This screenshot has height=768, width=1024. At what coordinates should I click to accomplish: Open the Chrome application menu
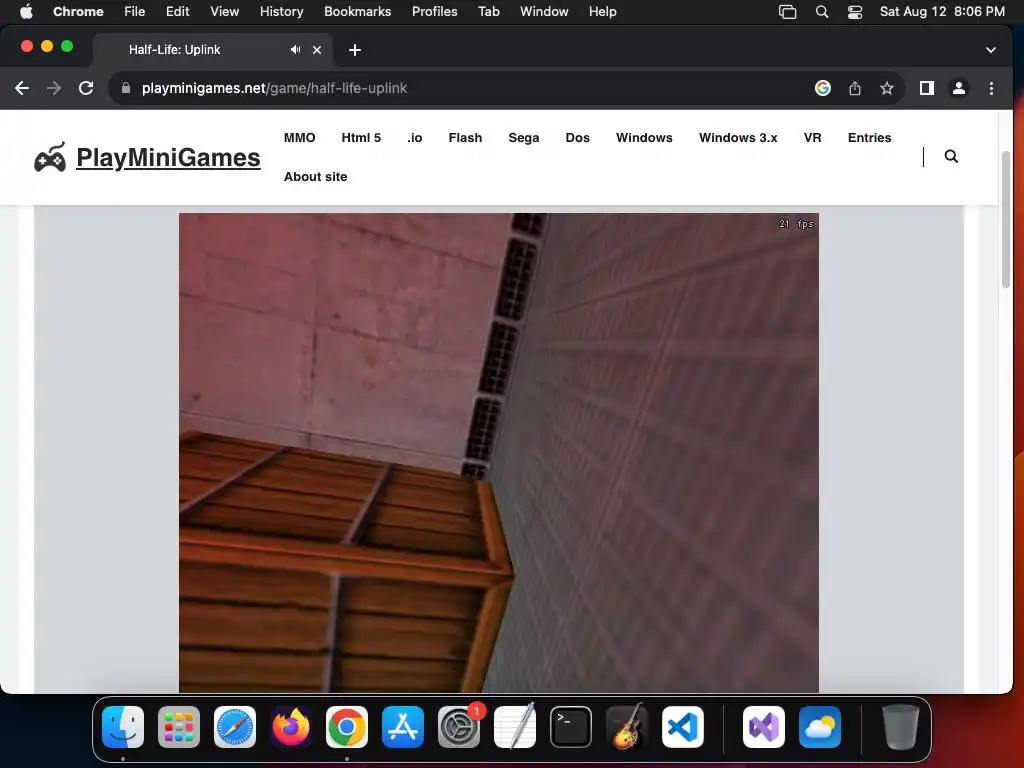coord(78,12)
